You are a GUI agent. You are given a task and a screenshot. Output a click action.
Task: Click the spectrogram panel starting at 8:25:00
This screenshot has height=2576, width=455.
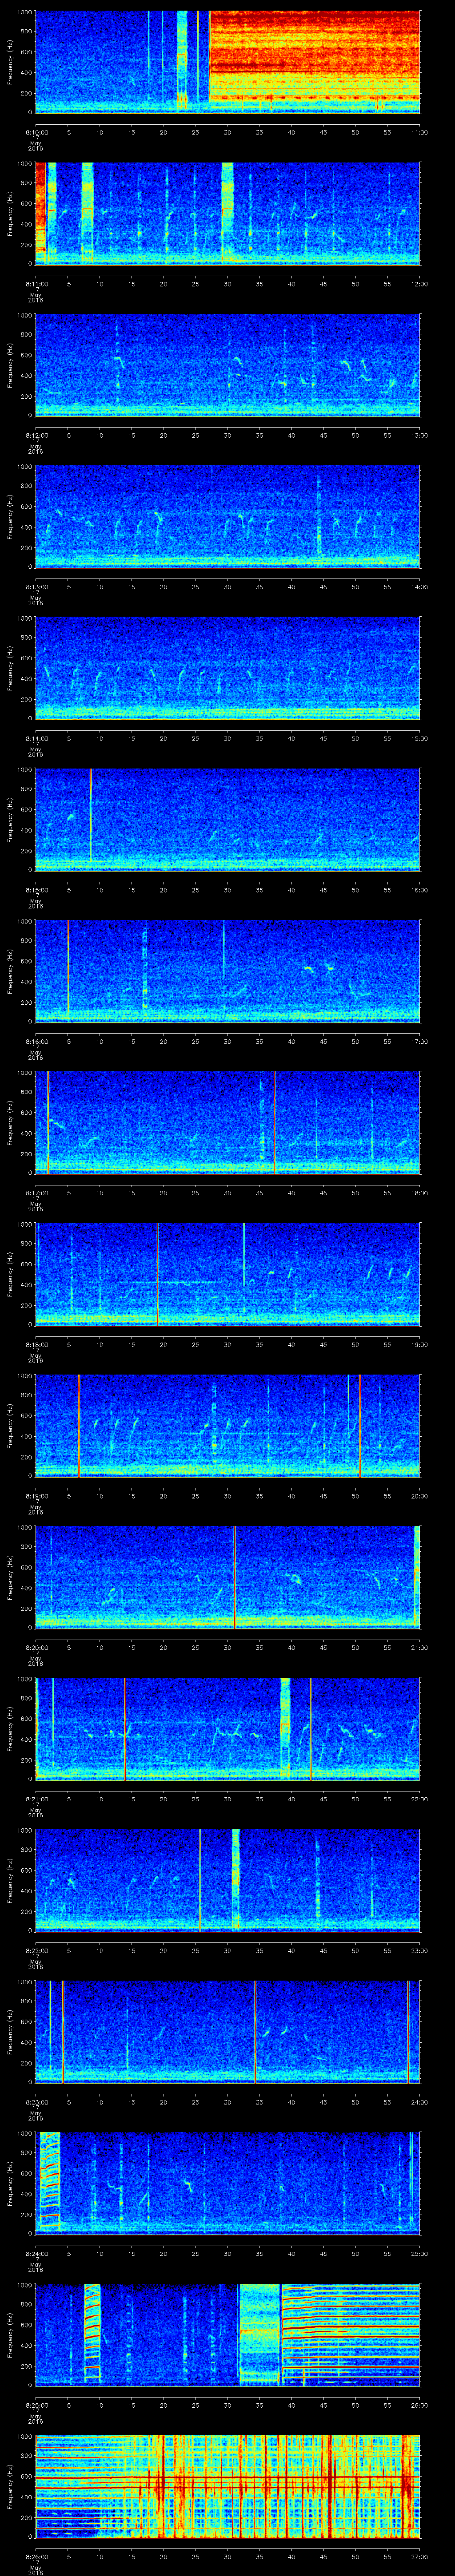coord(228,2335)
